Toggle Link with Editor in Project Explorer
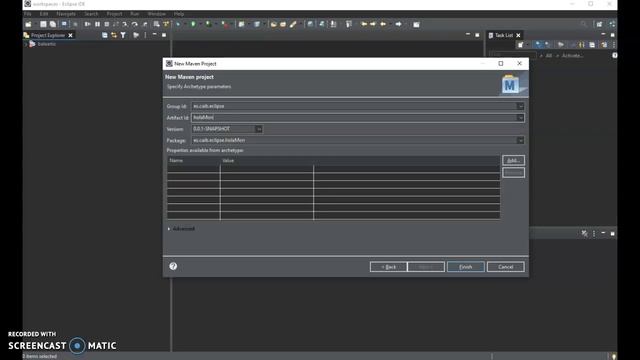 point(114,36)
